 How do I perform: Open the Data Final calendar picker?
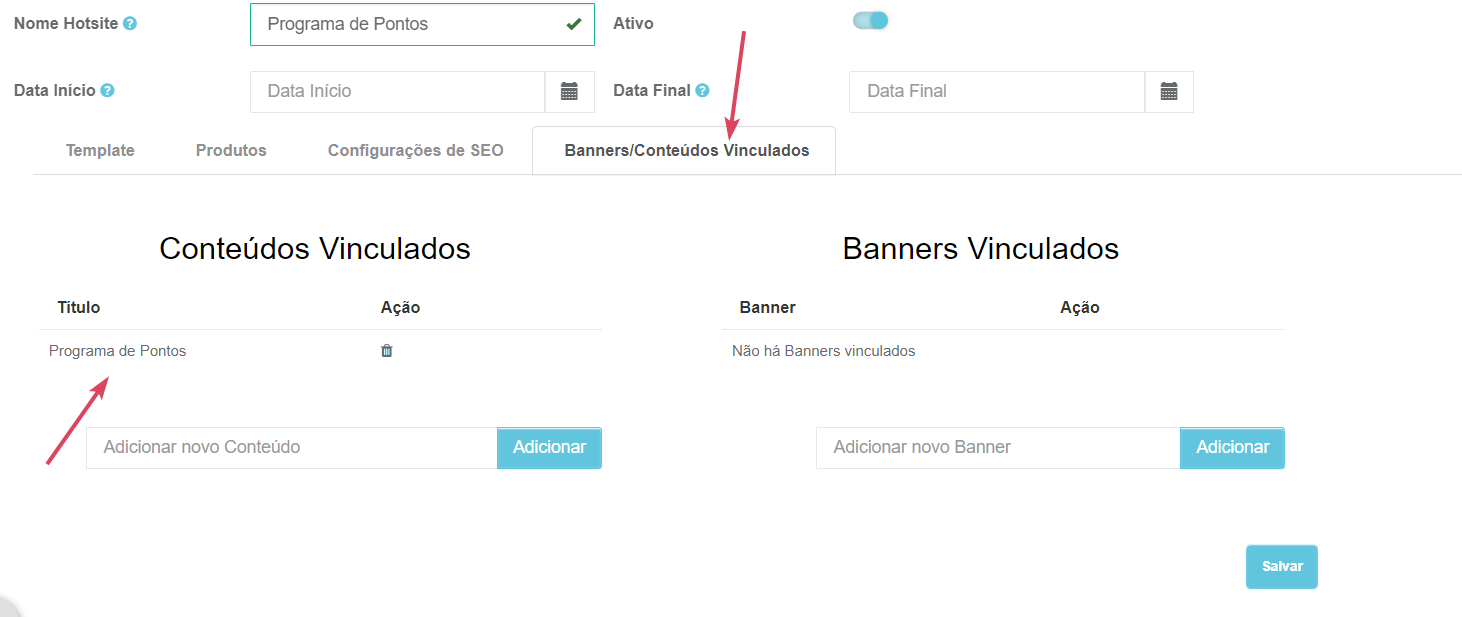tap(1169, 91)
